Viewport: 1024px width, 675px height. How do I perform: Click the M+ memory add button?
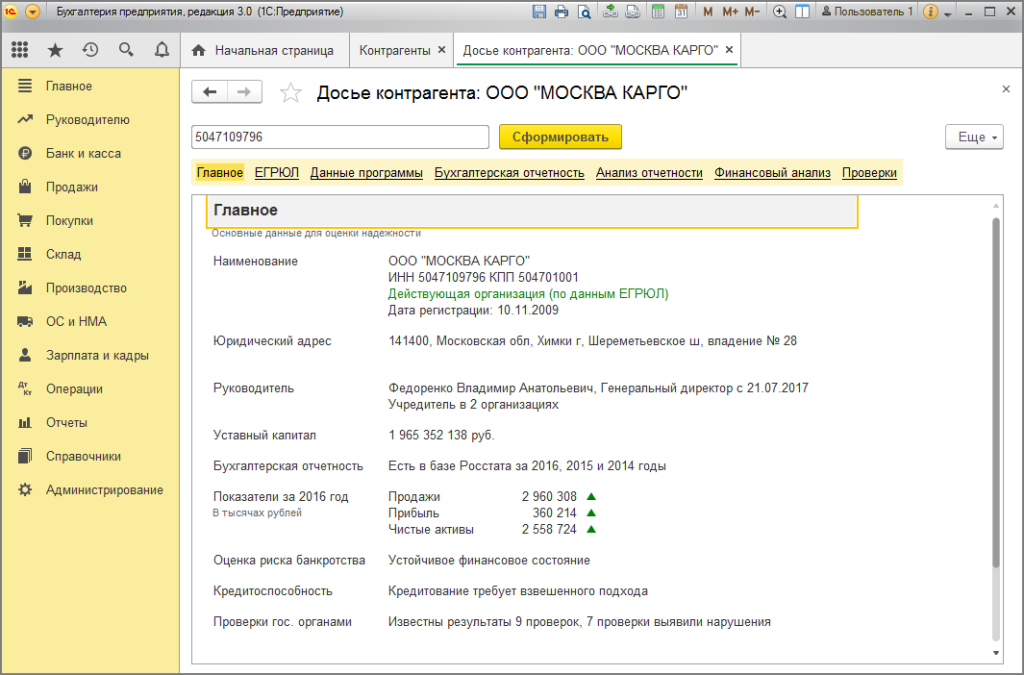(x=730, y=12)
